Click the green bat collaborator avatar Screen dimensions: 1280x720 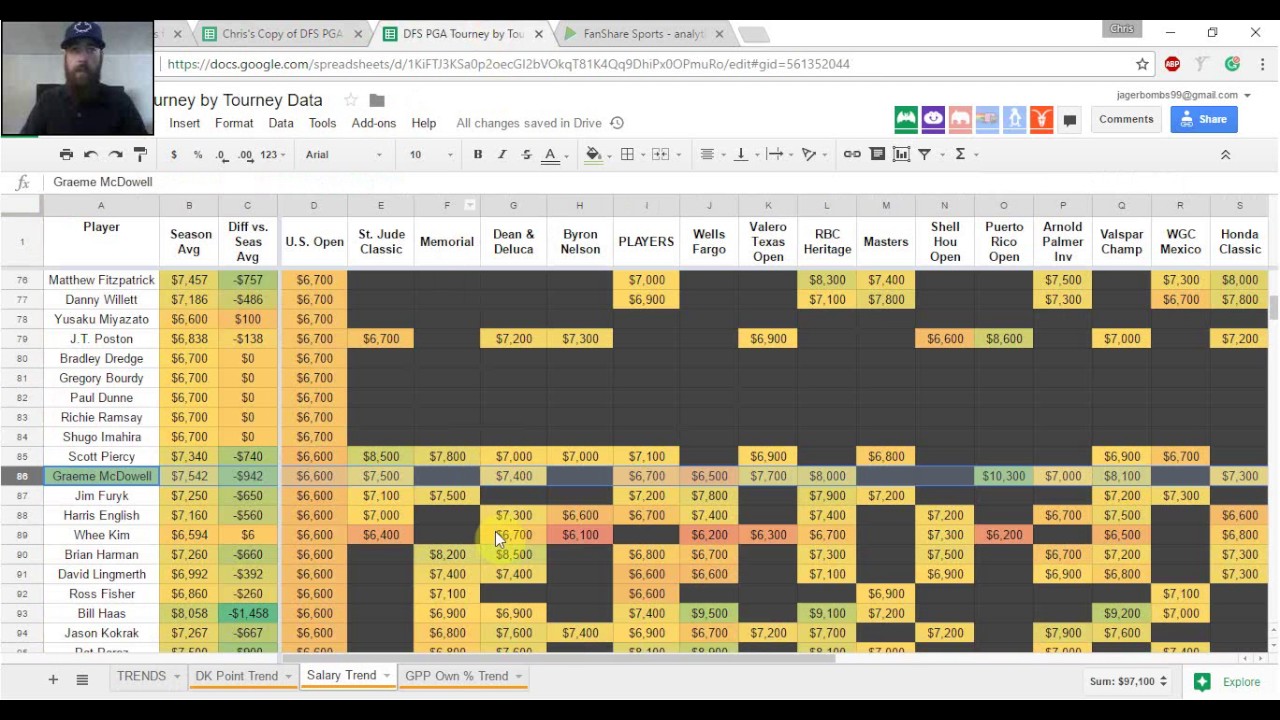click(x=906, y=119)
